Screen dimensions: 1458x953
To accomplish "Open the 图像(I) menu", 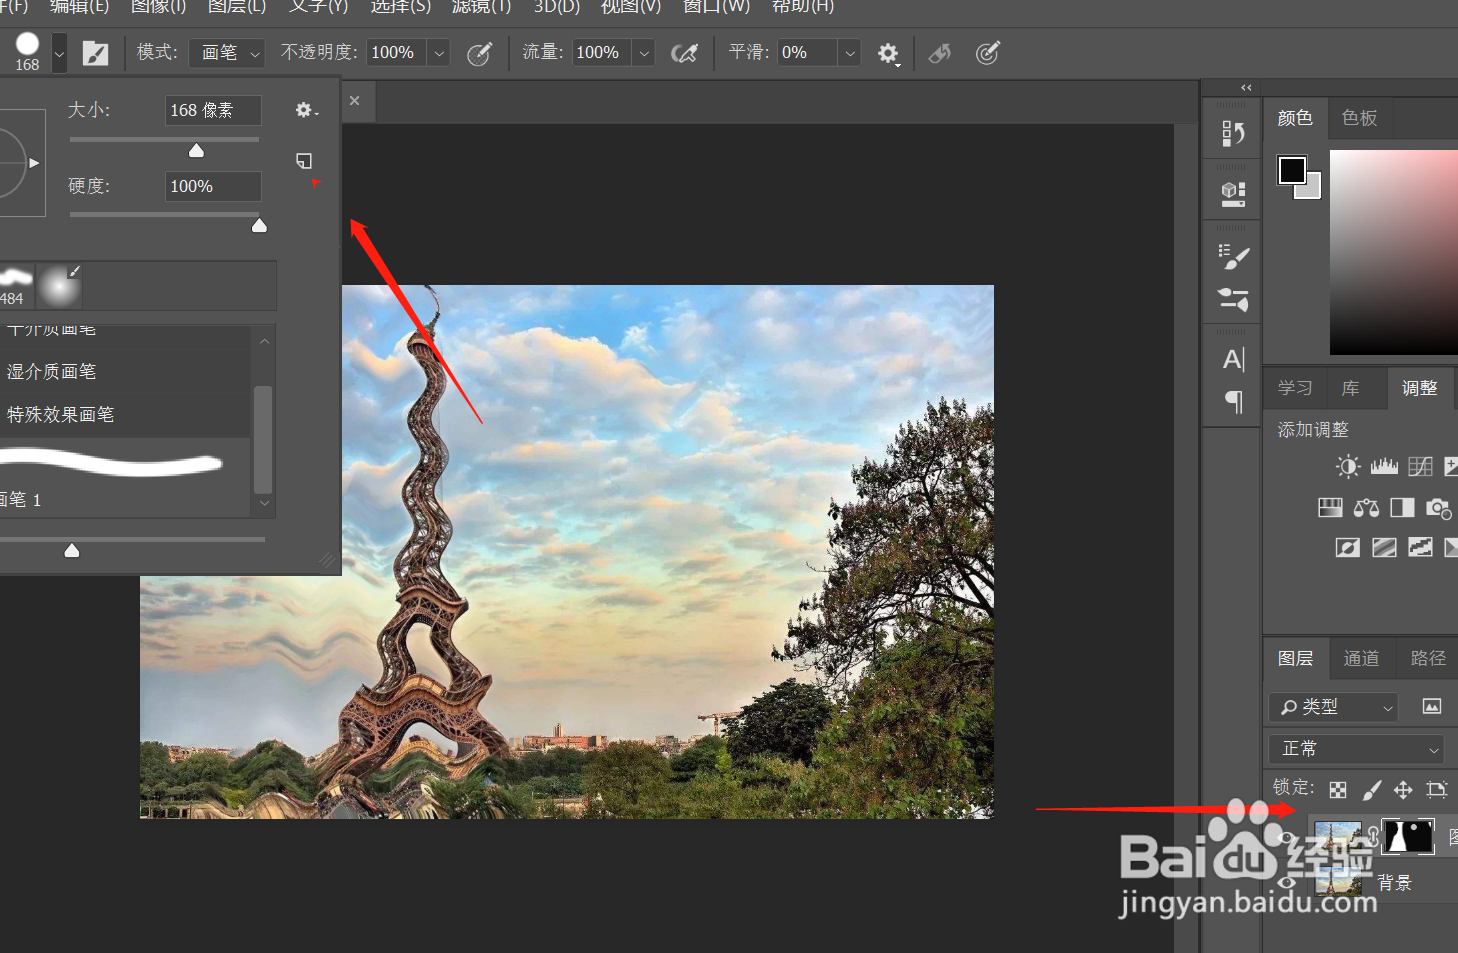I will pos(158,7).
